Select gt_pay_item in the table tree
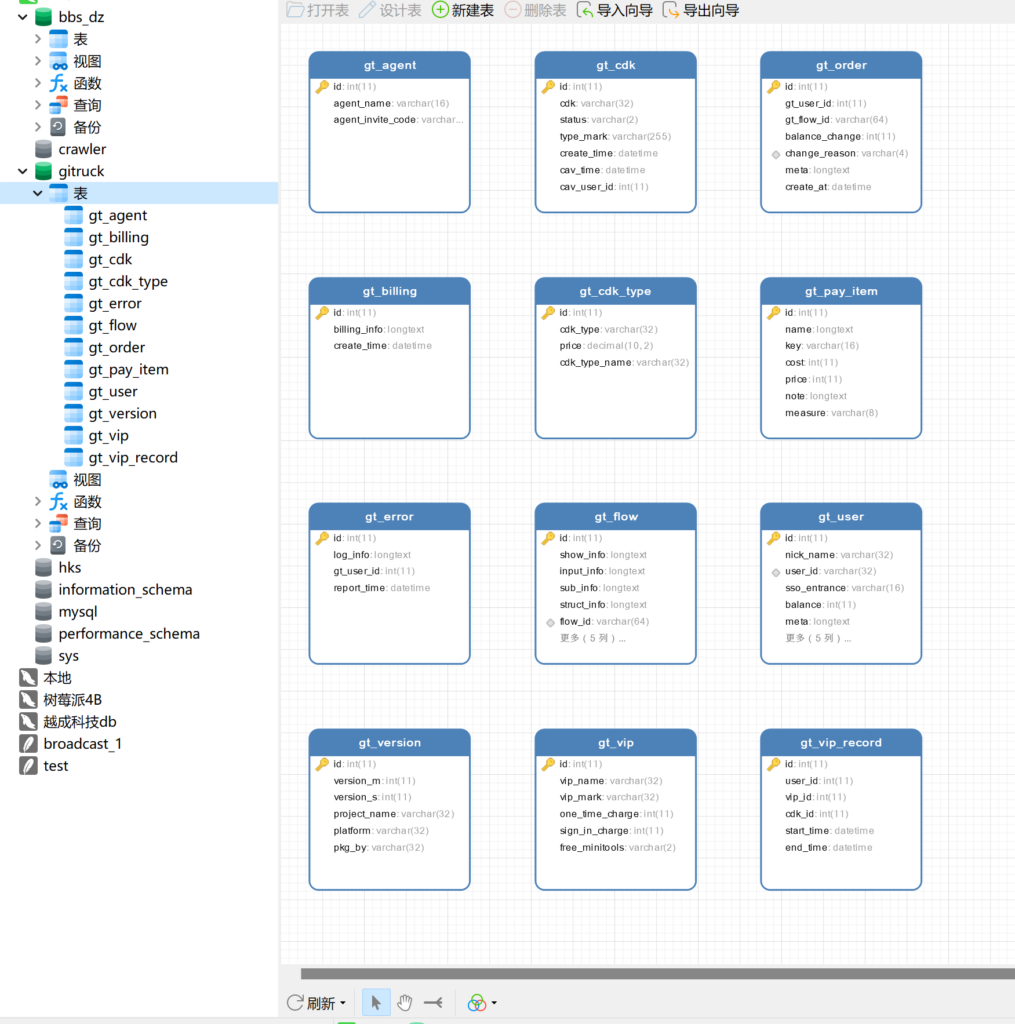1015x1024 pixels. (128, 370)
